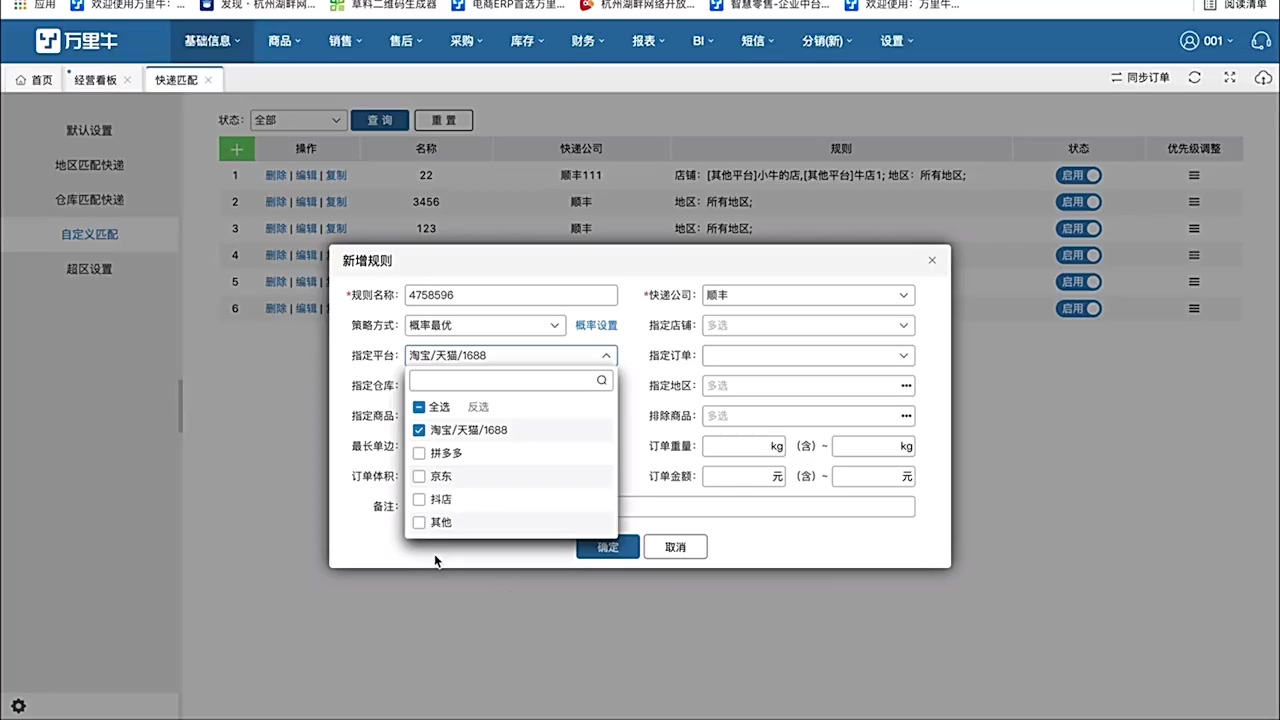Expand the 基础信息 menu
This screenshot has height=720, width=1280.
click(x=213, y=41)
